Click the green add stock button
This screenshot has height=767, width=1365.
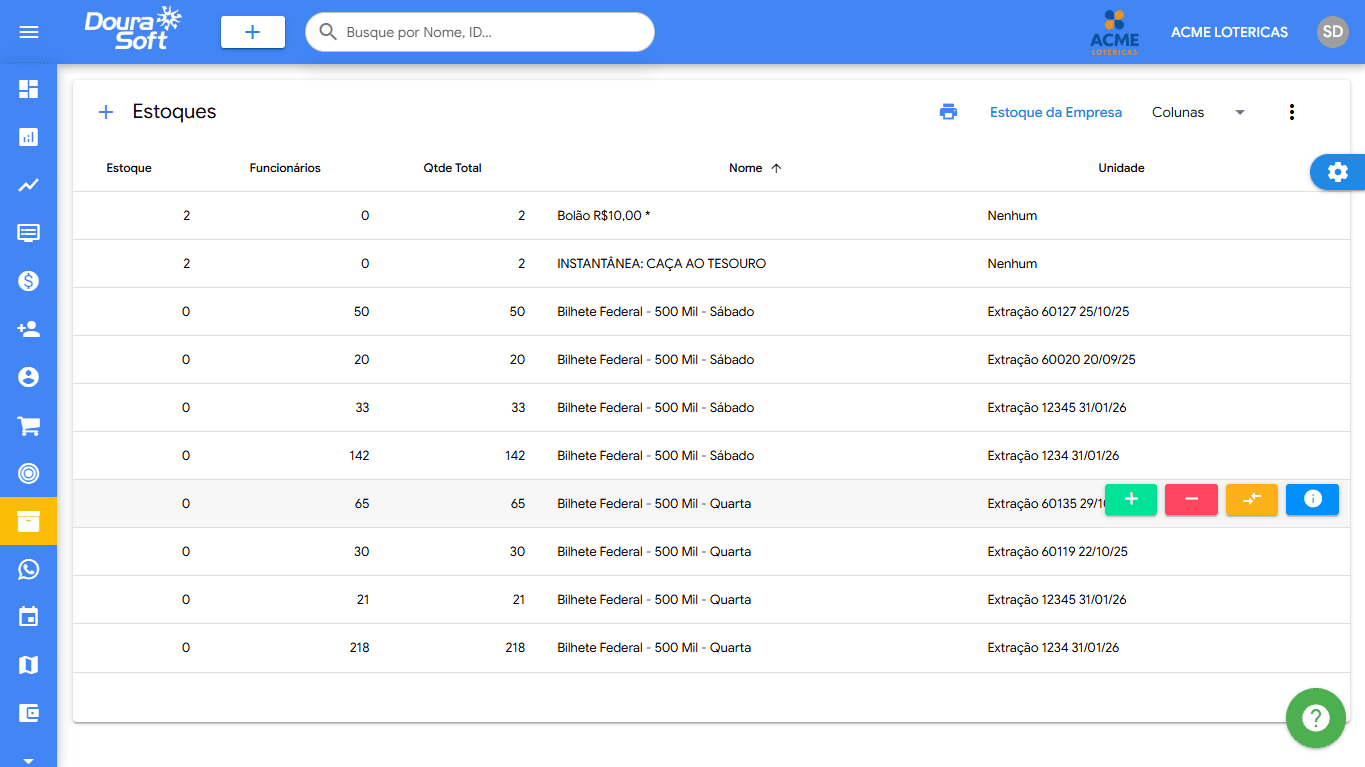pos(1131,499)
